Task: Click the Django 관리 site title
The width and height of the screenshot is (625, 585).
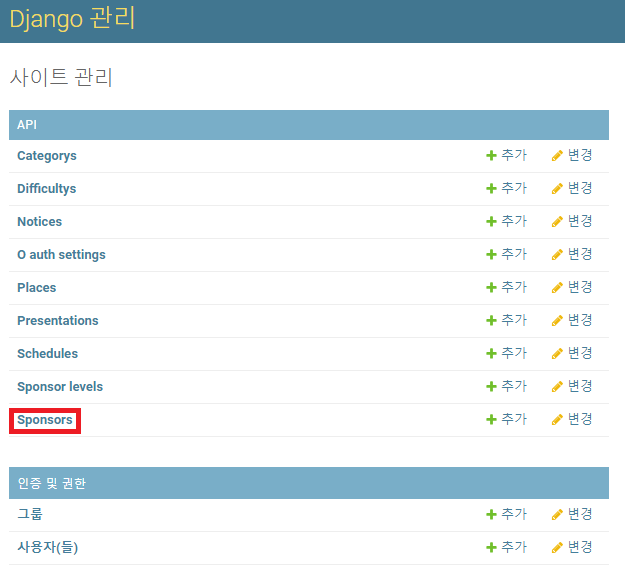Action: tap(72, 19)
